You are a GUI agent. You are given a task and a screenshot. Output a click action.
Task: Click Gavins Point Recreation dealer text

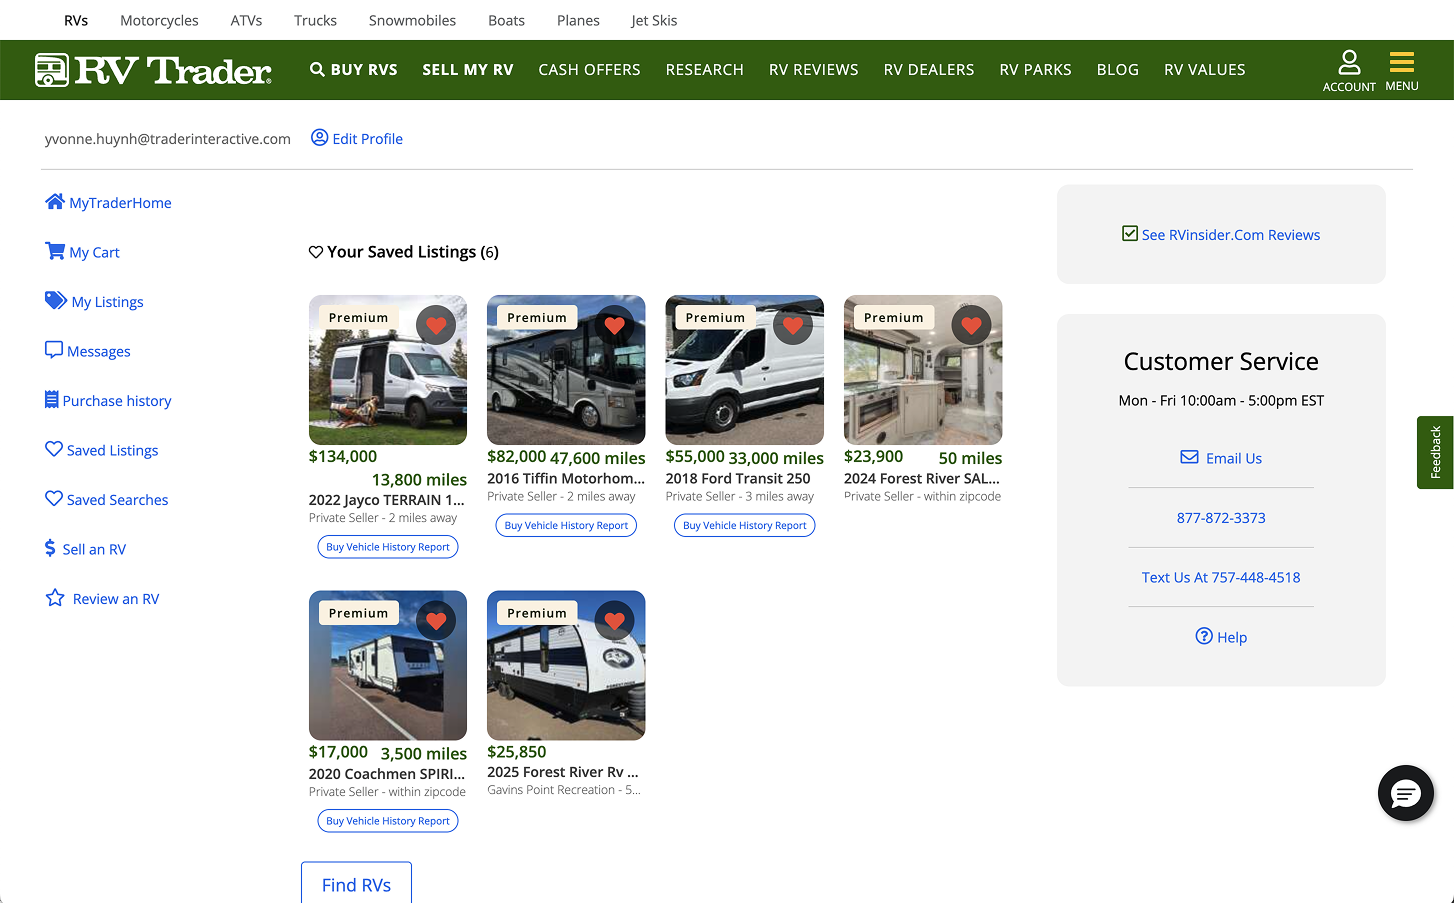564,790
